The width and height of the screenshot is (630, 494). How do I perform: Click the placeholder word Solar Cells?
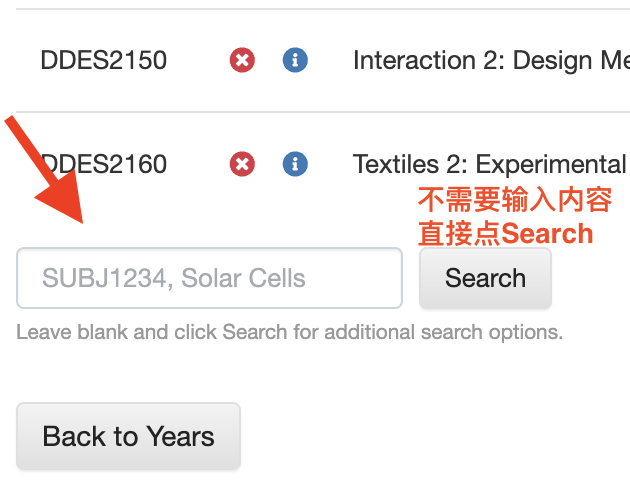coord(243,278)
